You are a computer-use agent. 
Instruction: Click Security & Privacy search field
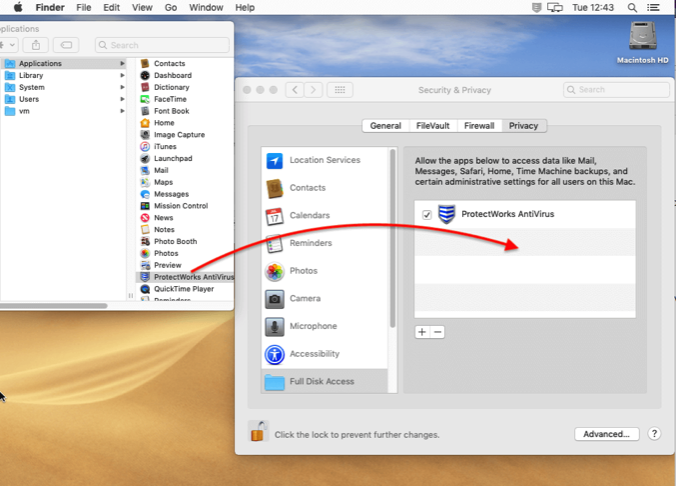click(616, 90)
